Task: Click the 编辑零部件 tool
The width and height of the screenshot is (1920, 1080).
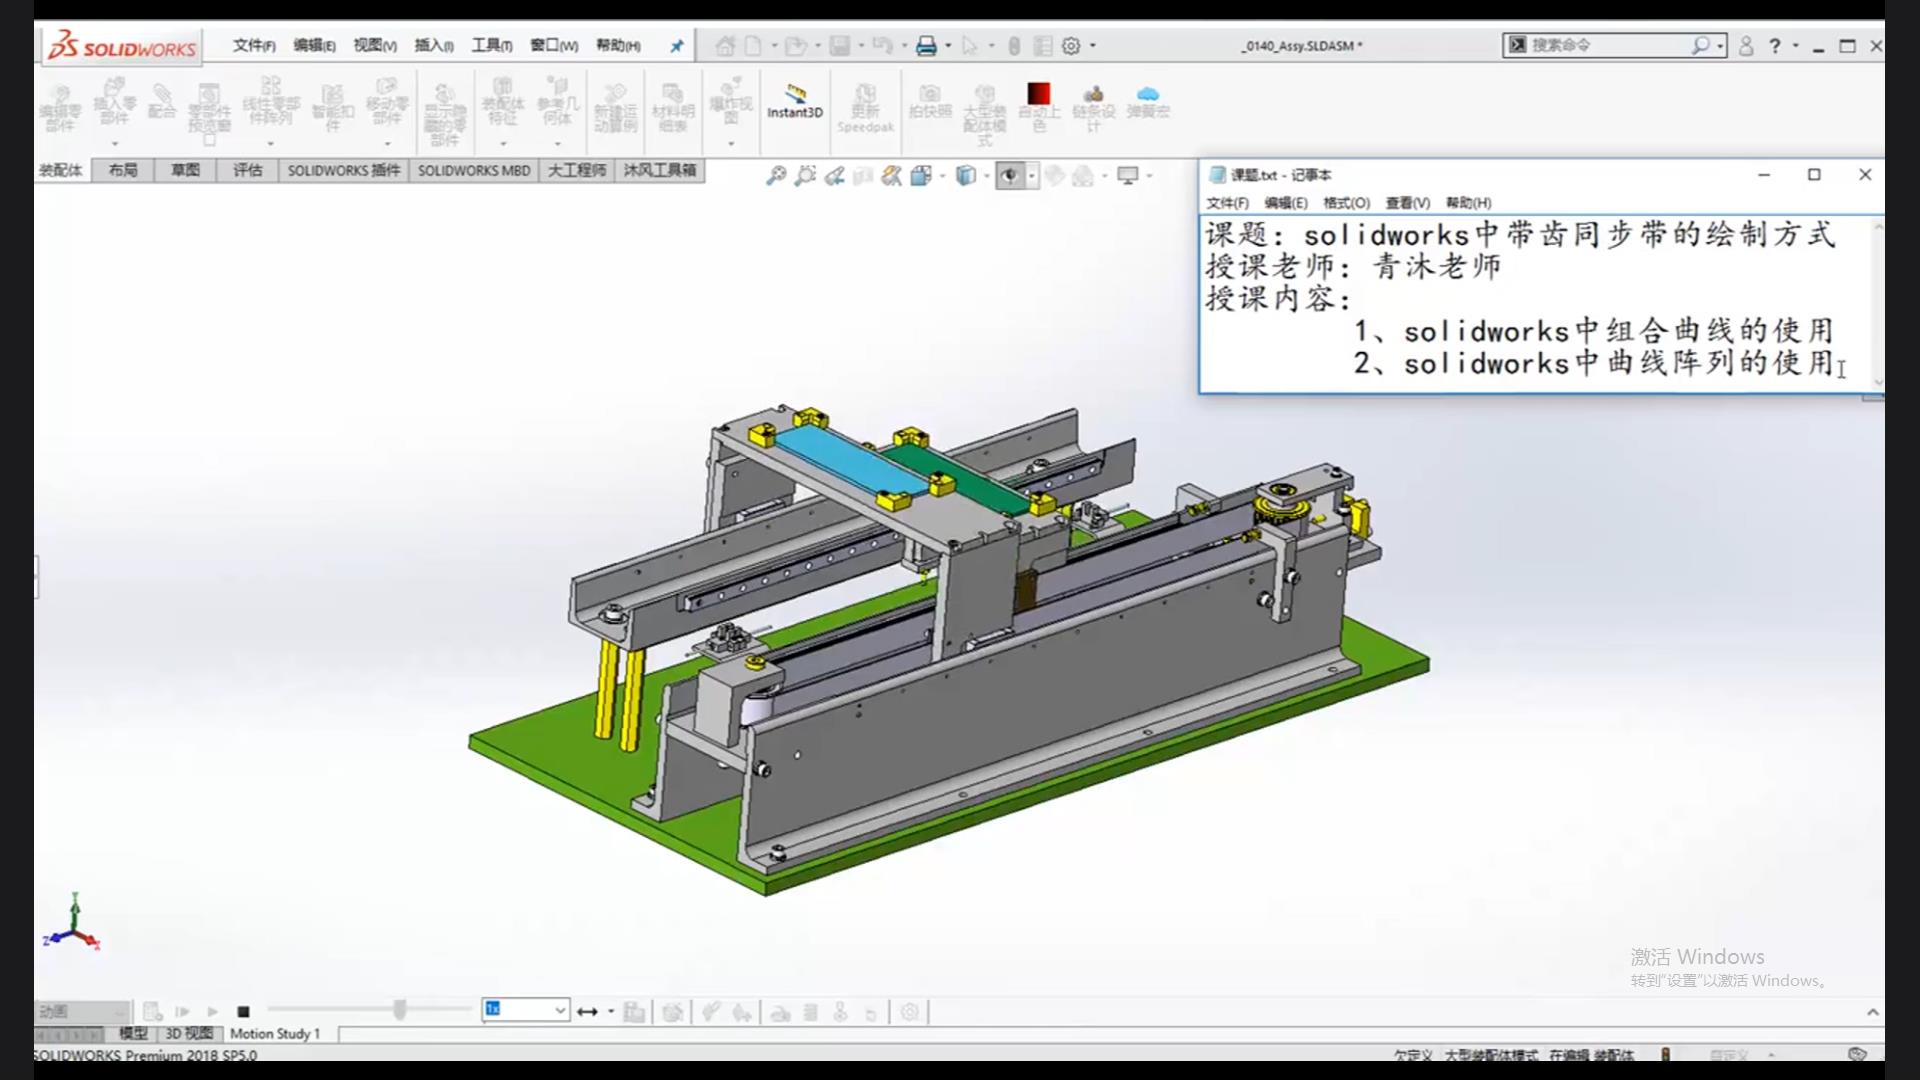Action: click(60, 108)
